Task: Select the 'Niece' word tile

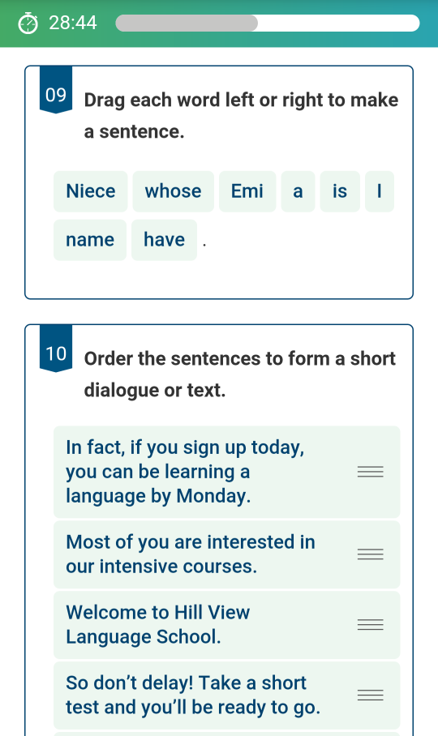Action: tap(91, 192)
